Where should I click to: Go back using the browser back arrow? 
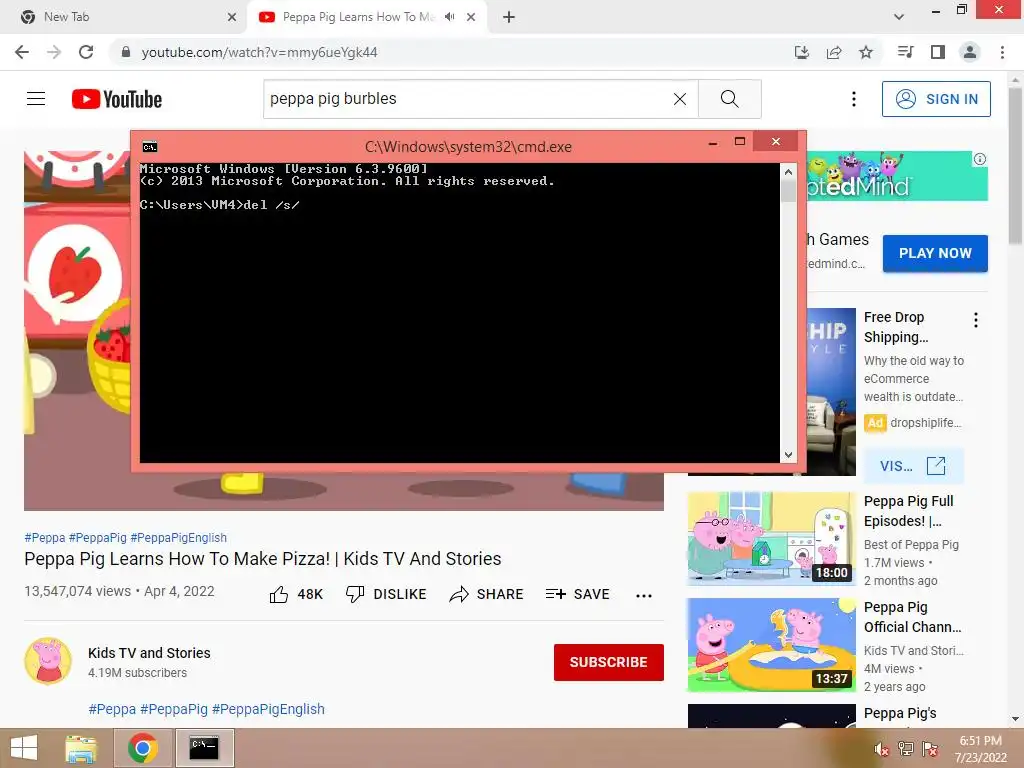point(22,52)
